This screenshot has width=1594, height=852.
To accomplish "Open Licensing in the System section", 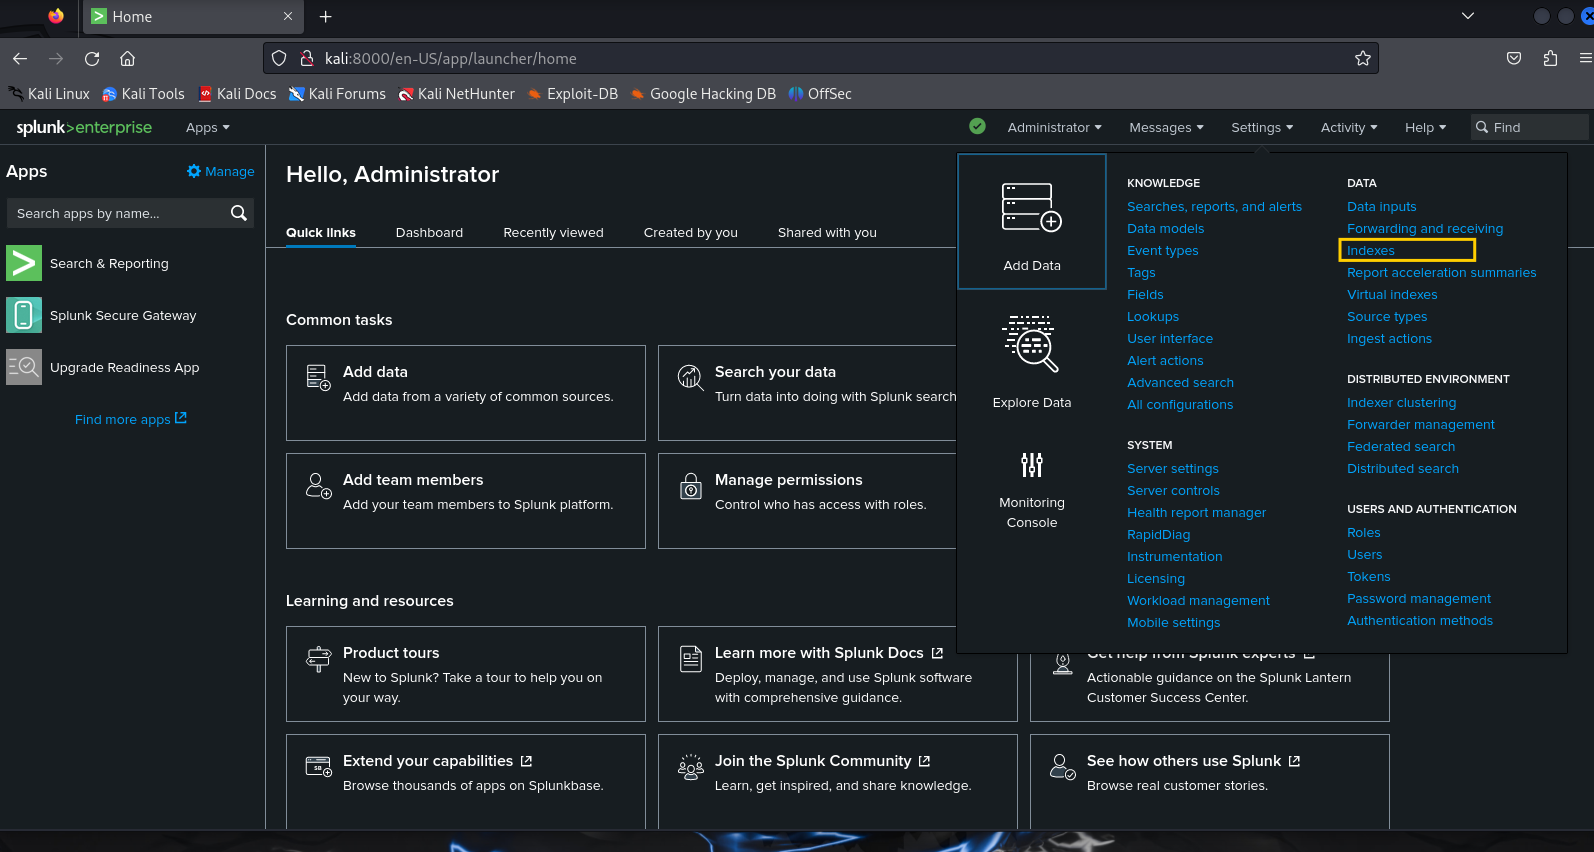I will [1155, 578].
